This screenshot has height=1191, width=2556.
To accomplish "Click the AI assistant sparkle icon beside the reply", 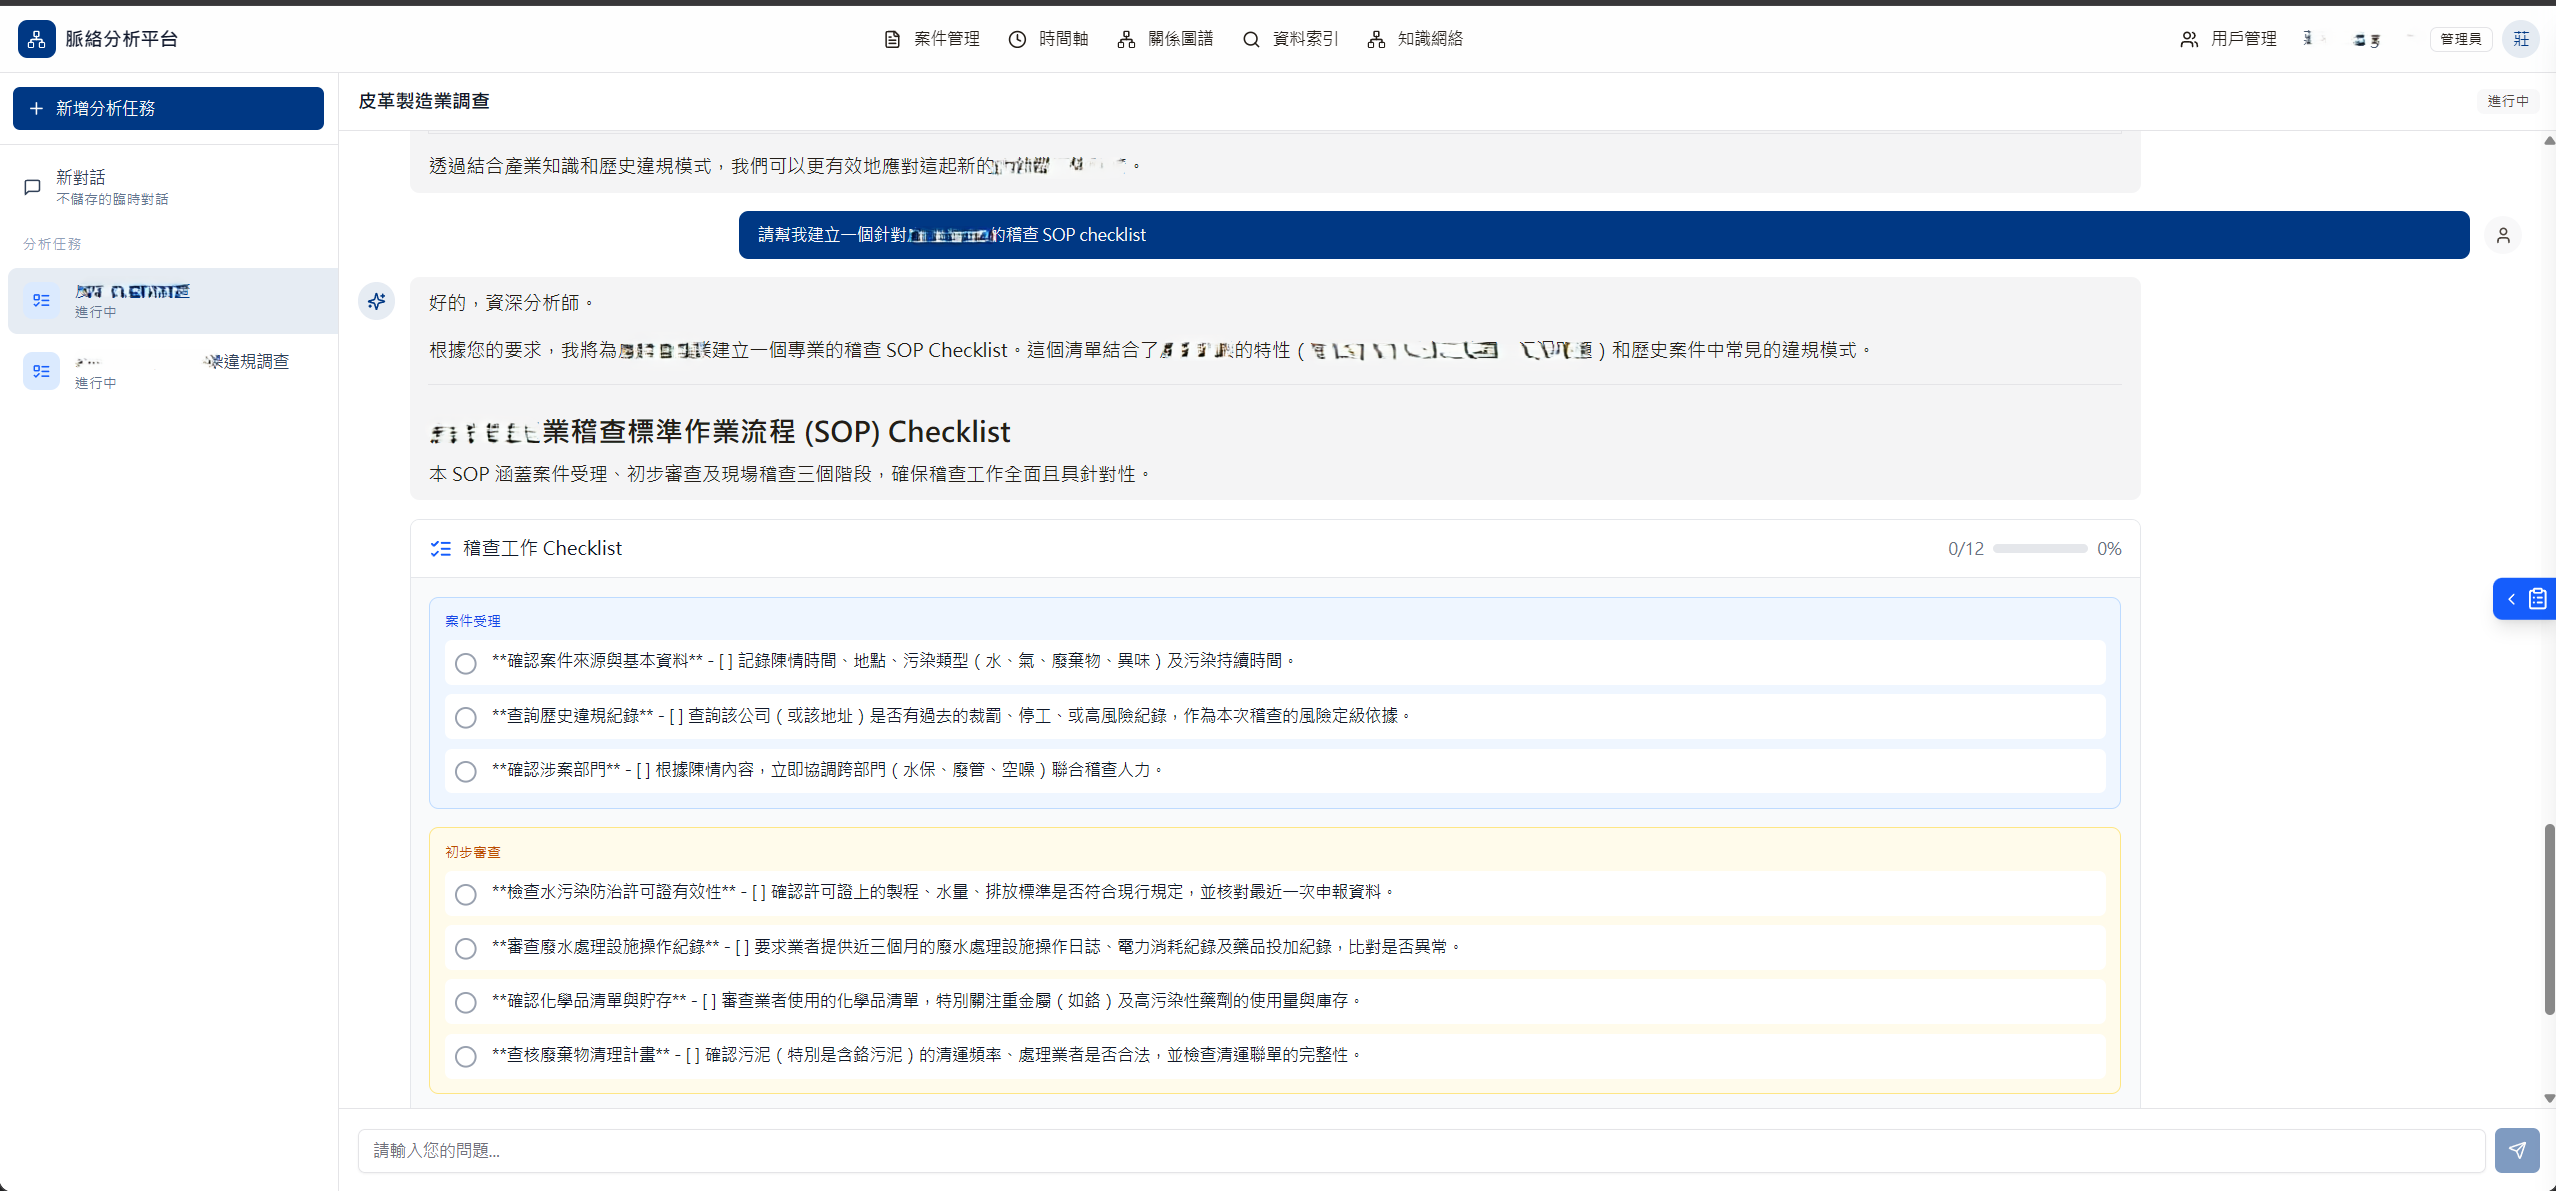I will click(377, 301).
